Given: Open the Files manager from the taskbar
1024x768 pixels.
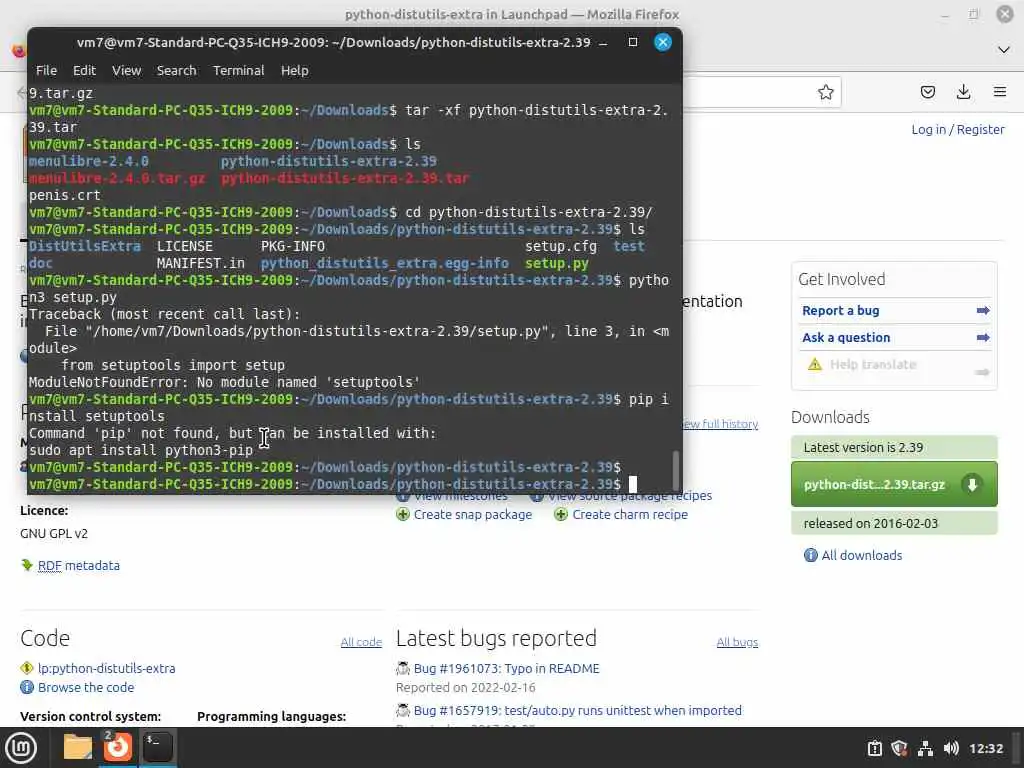Looking at the screenshot, I should [x=78, y=748].
